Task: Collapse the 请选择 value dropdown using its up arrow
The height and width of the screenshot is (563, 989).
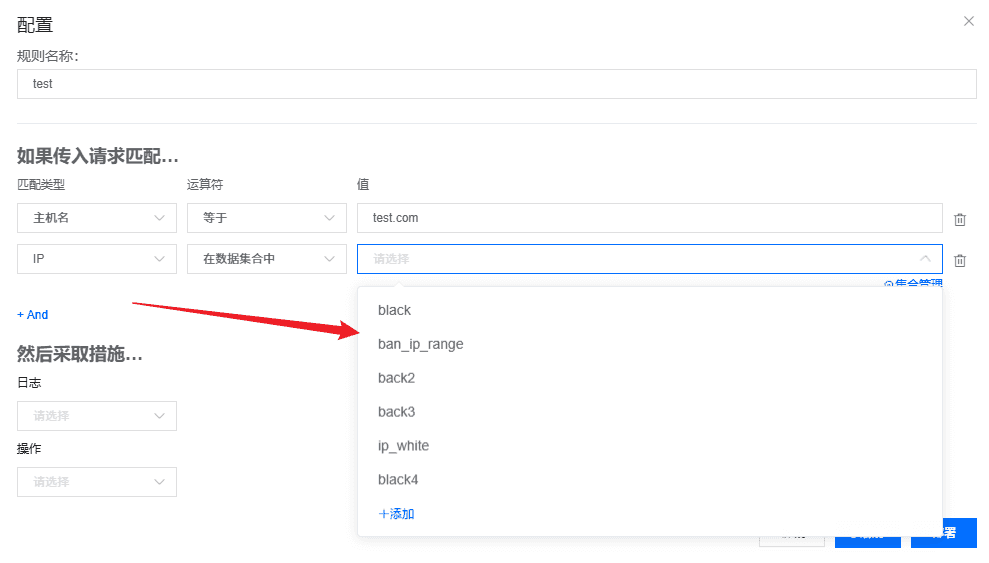Action: click(x=925, y=258)
